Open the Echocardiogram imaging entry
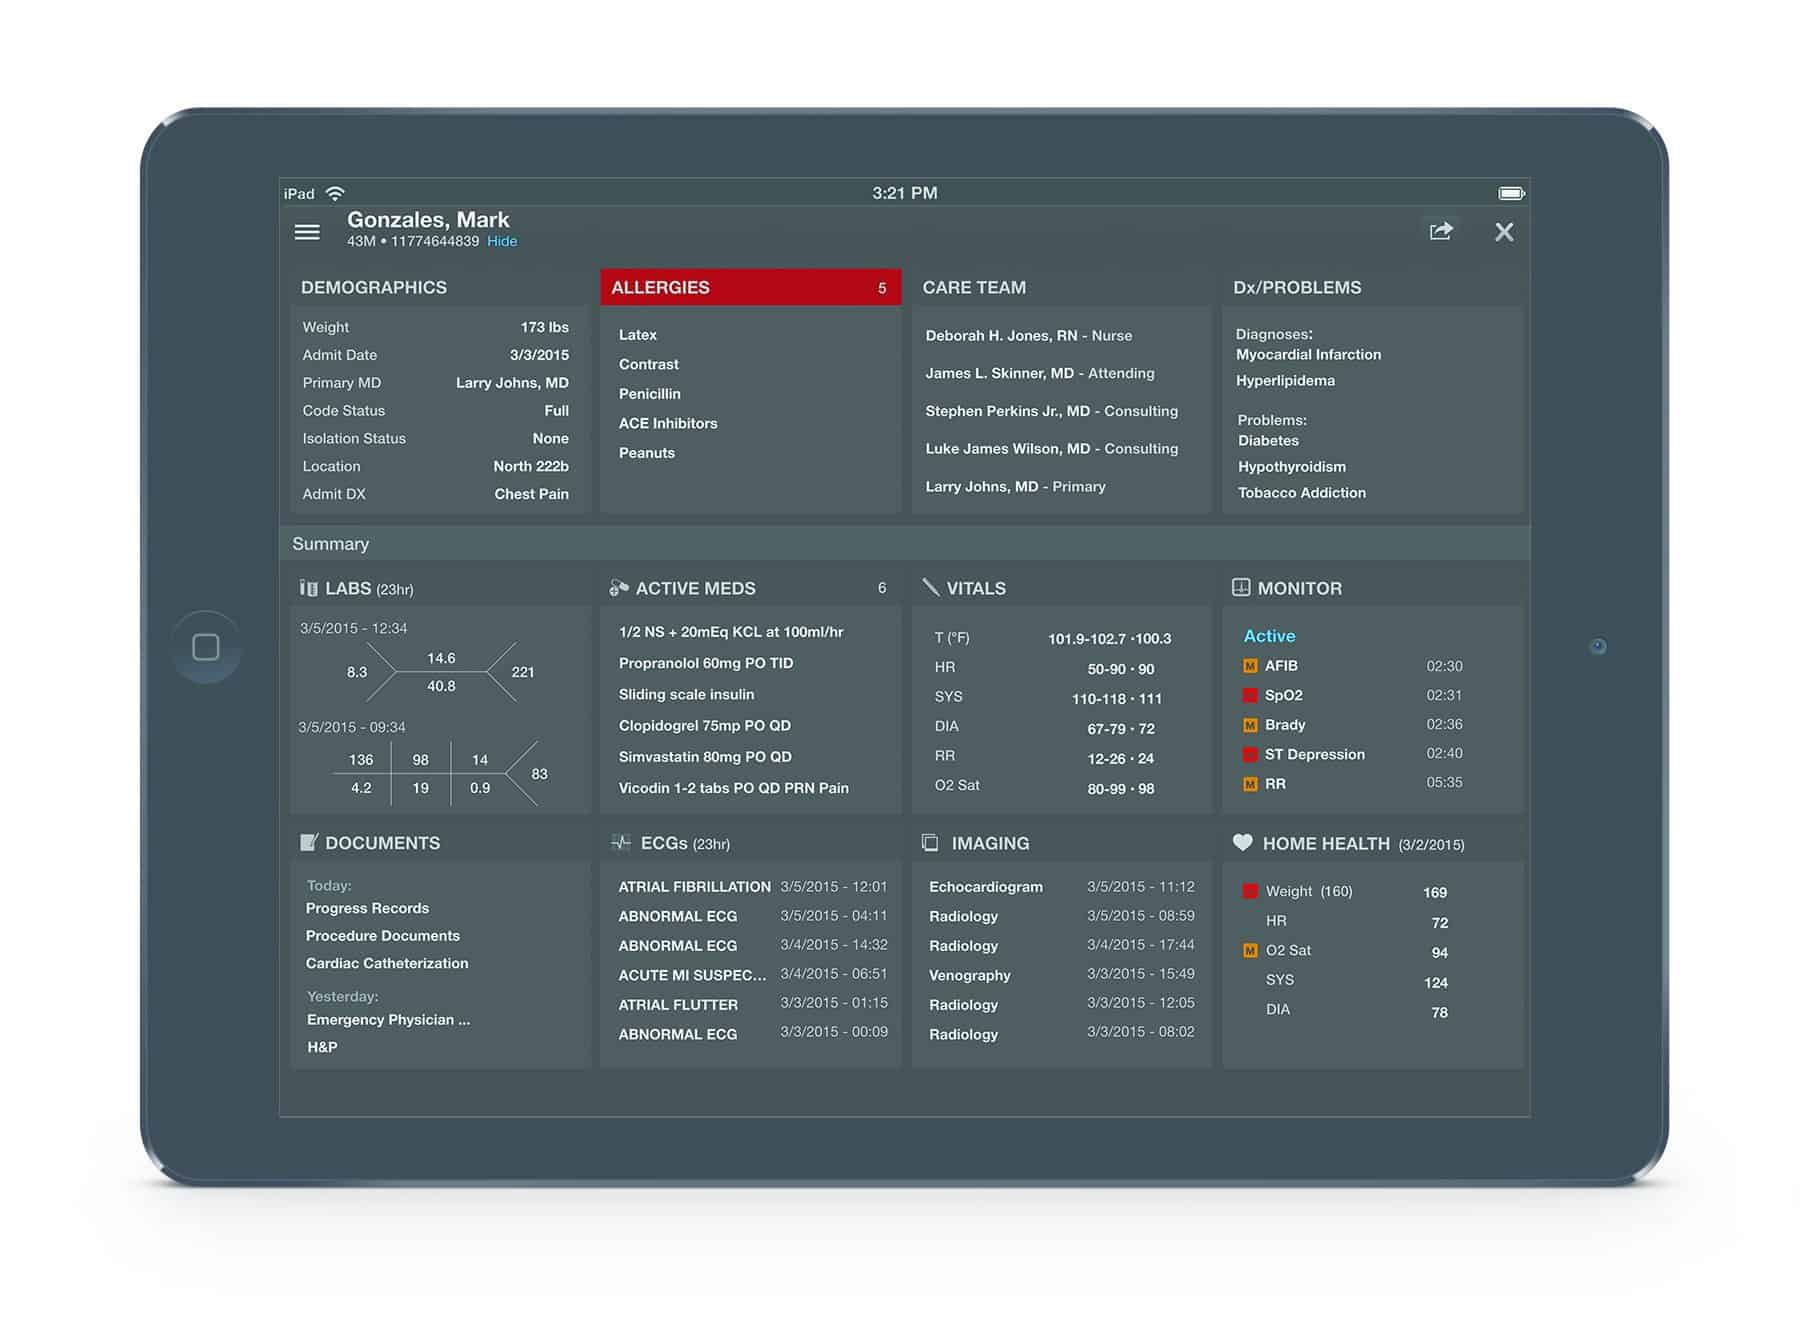Image resolution: width=1800 pixels, height=1326 pixels. (x=985, y=887)
